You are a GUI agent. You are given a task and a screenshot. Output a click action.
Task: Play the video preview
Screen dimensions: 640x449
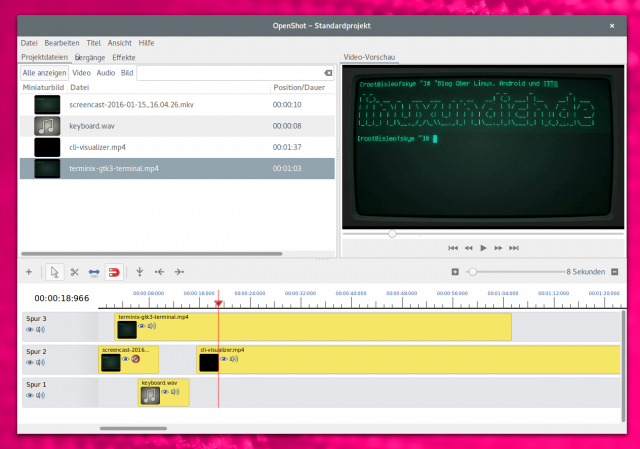coord(483,248)
